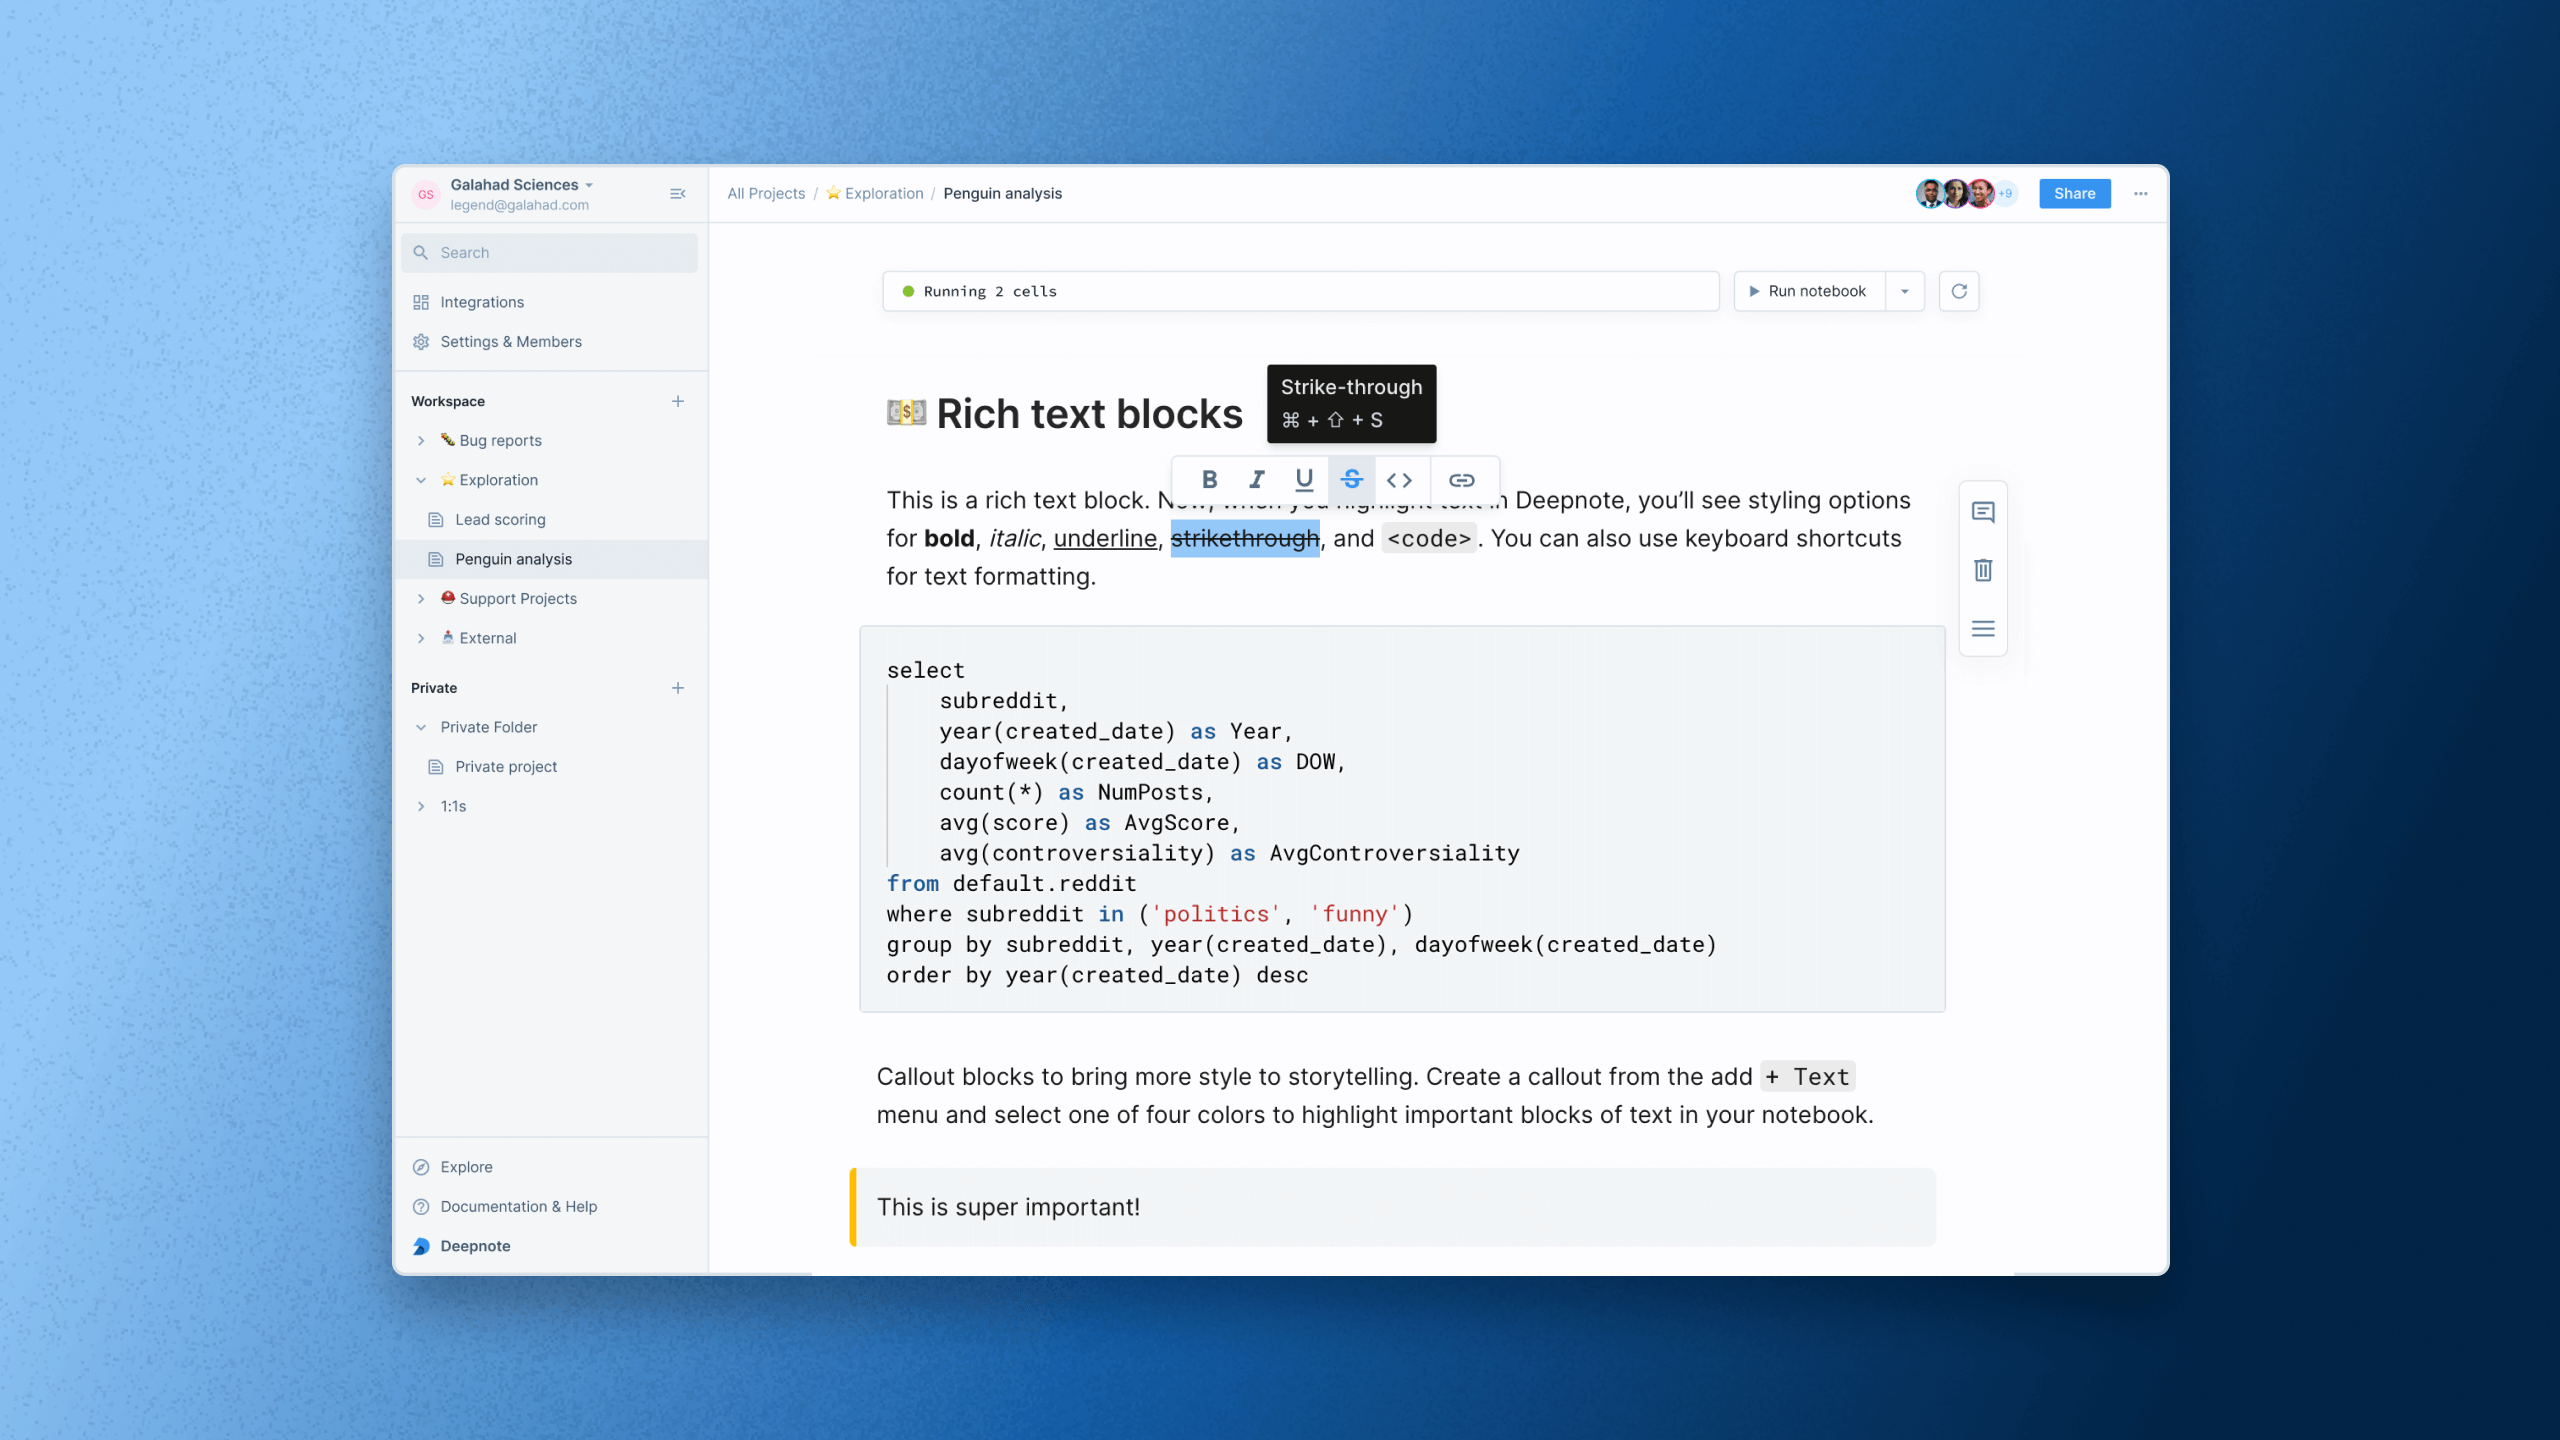Viewport: 2560px width, 1440px height.
Task: Toggle off strikethrough formatting
Action: click(1352, 479)
